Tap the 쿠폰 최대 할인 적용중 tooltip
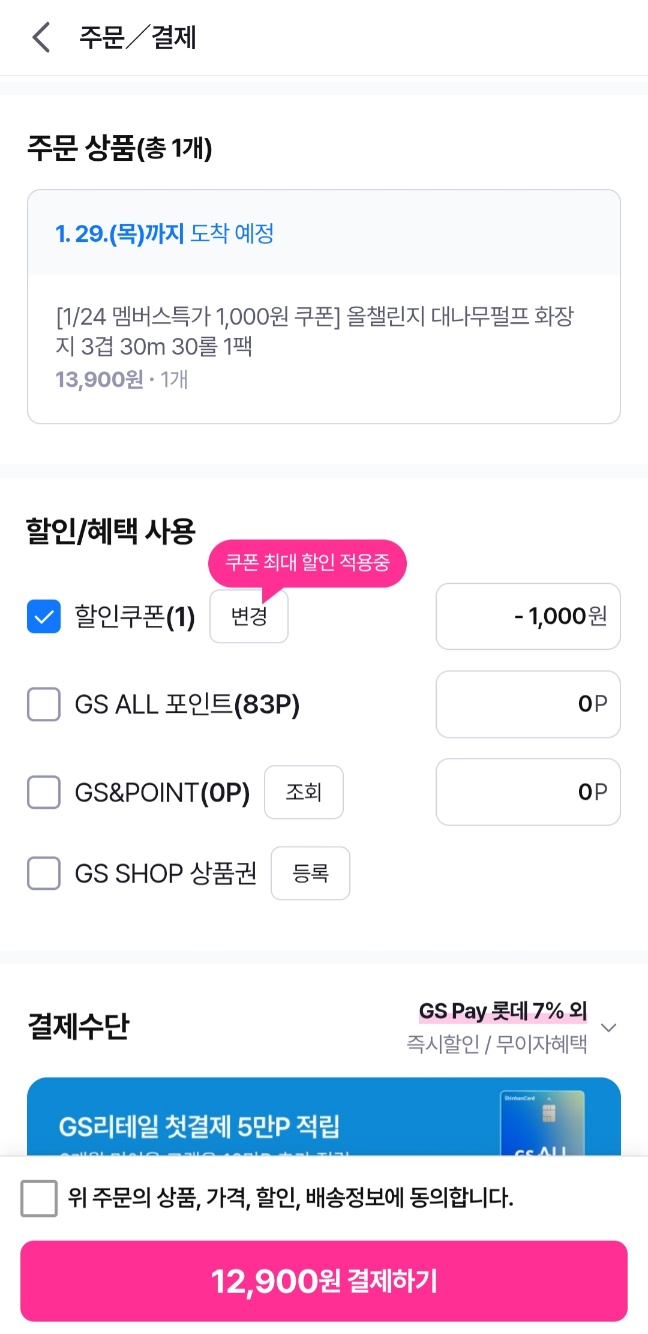Viewport: 648px width, 1334px height. [307, 565]
